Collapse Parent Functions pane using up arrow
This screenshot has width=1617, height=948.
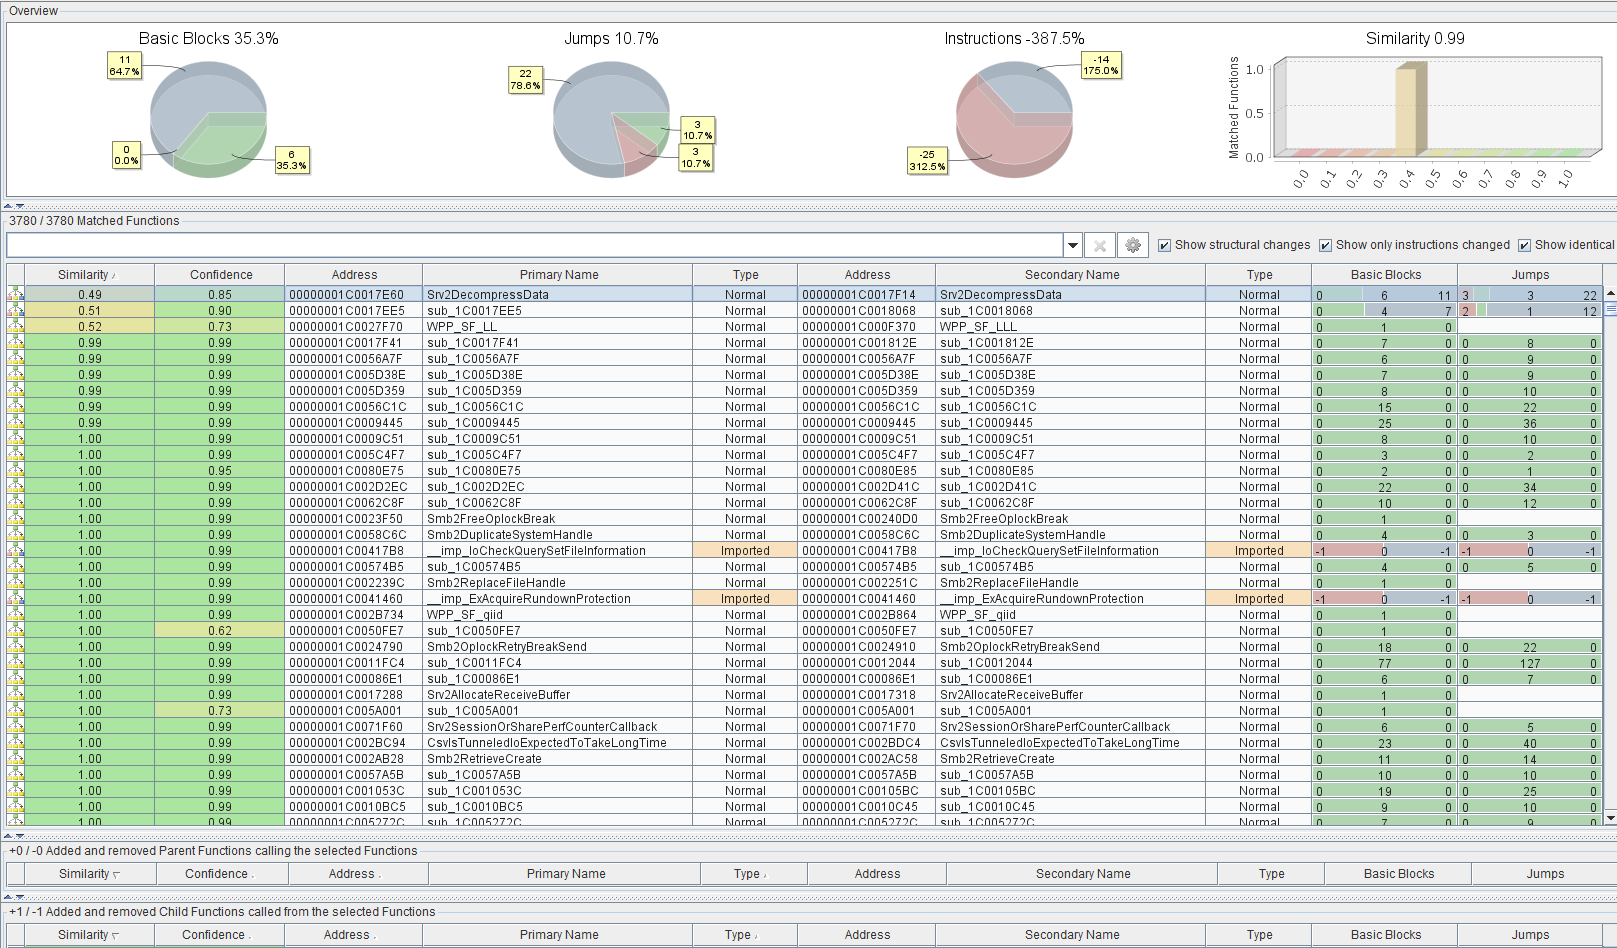click(x=8, y=897)
